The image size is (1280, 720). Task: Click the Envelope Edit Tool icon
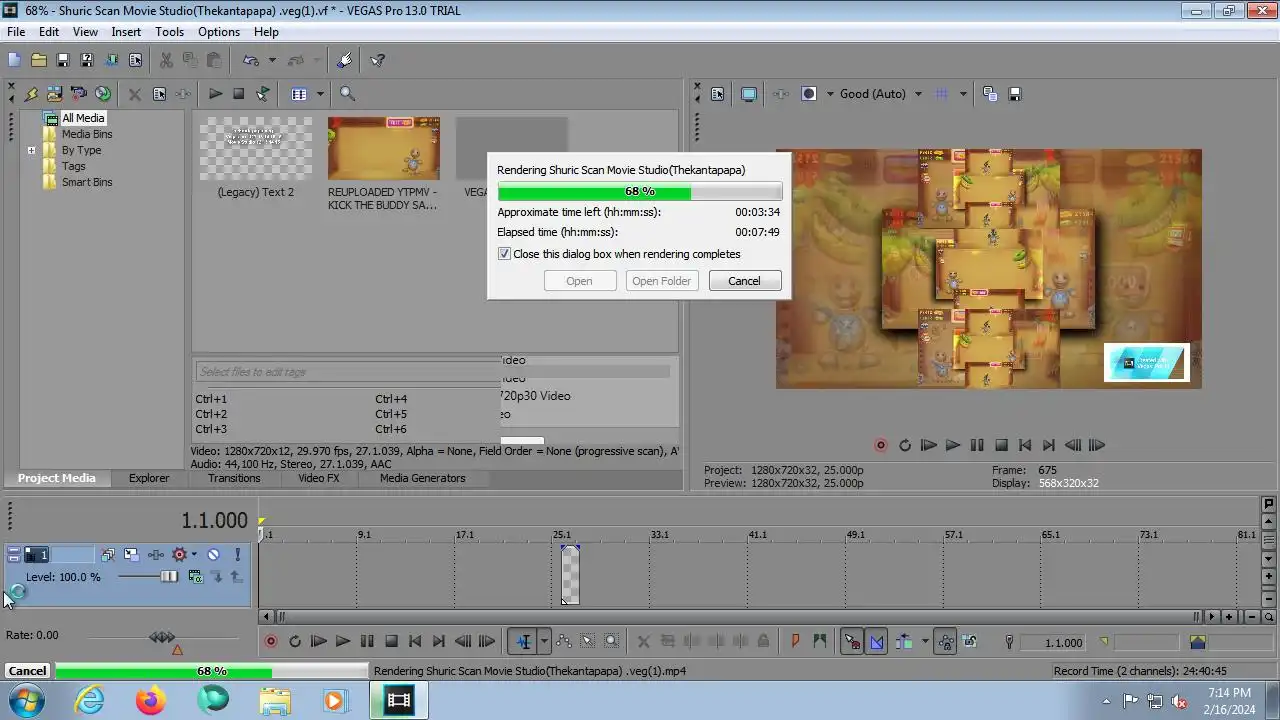[x=563, y=642]
